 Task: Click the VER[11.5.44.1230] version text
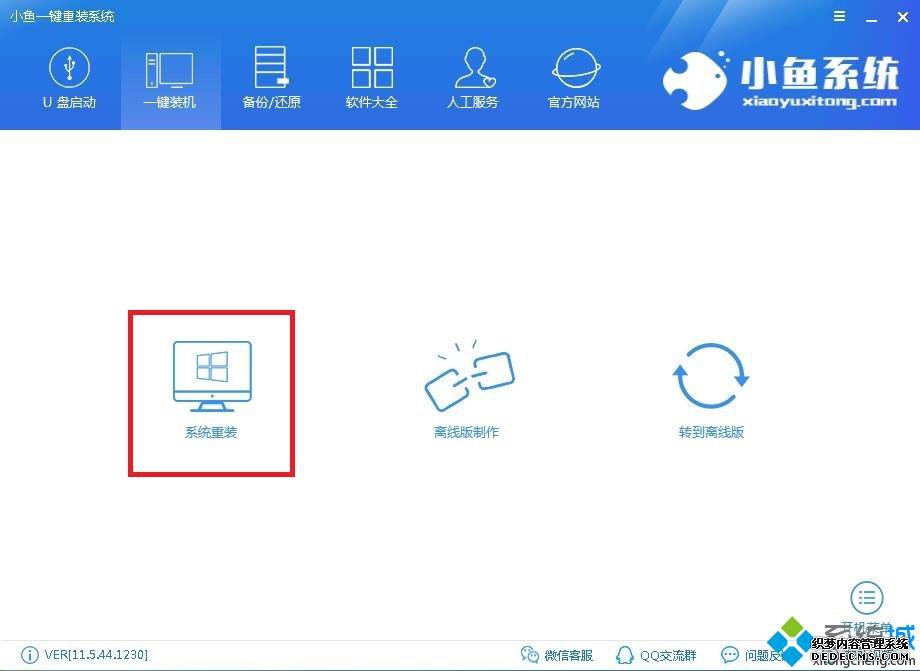(96, 655)
